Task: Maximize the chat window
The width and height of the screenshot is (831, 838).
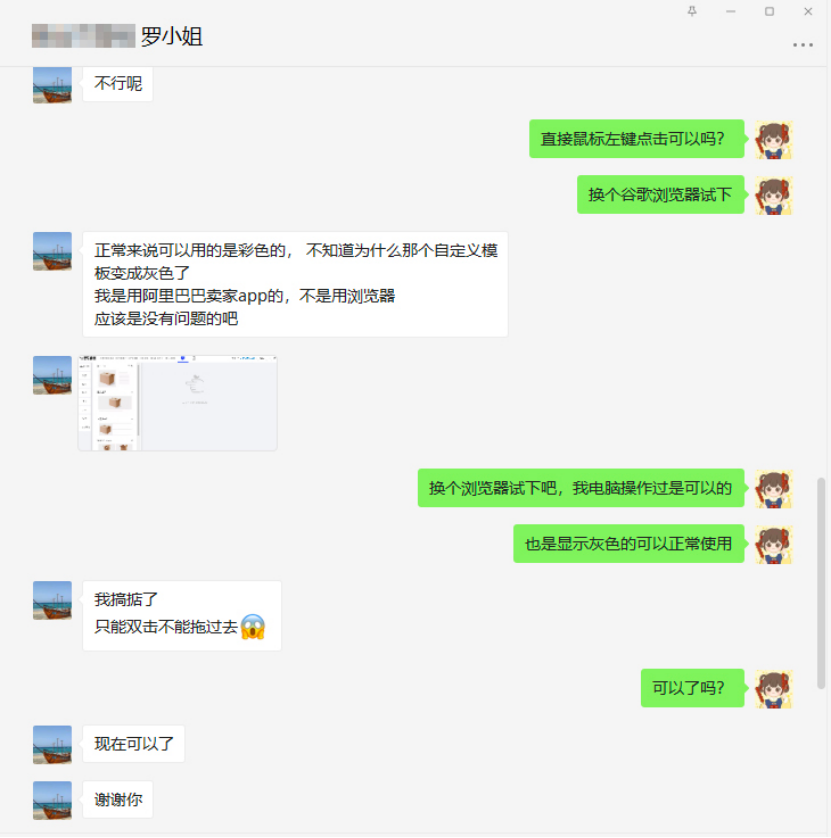Action: (x=769, y=11)
